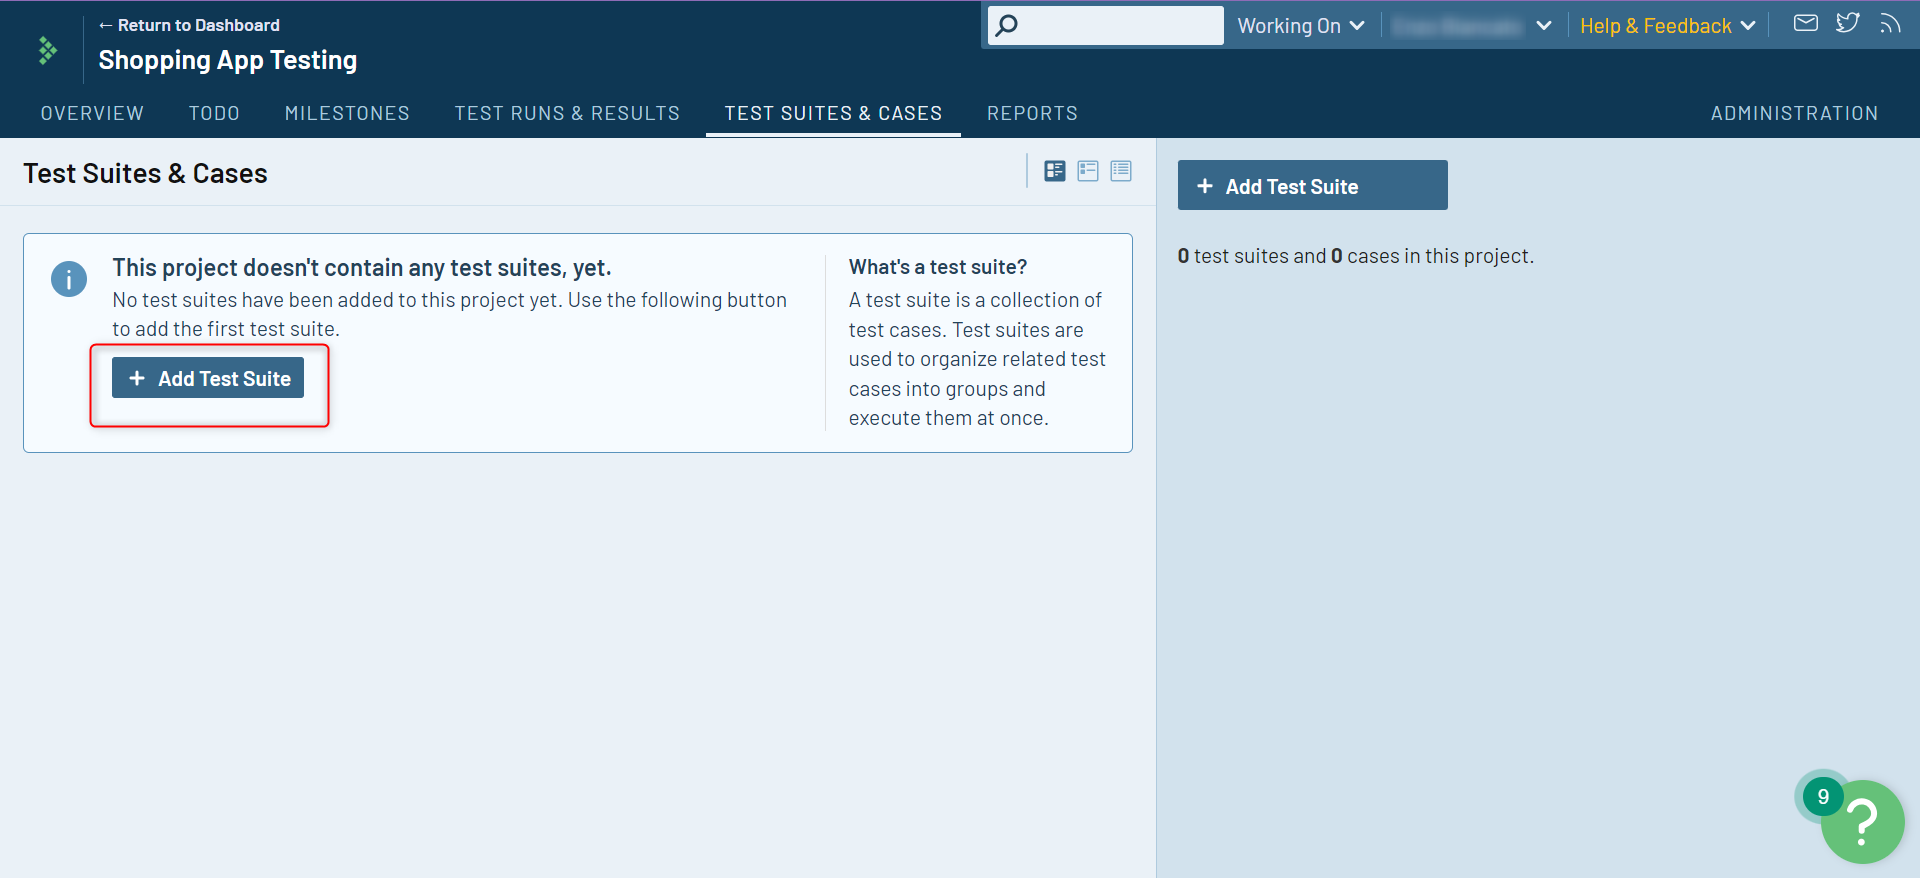Click the magnifier icon in search box
Viewport: 1920px width, 878px height.
pos(1007,26)
